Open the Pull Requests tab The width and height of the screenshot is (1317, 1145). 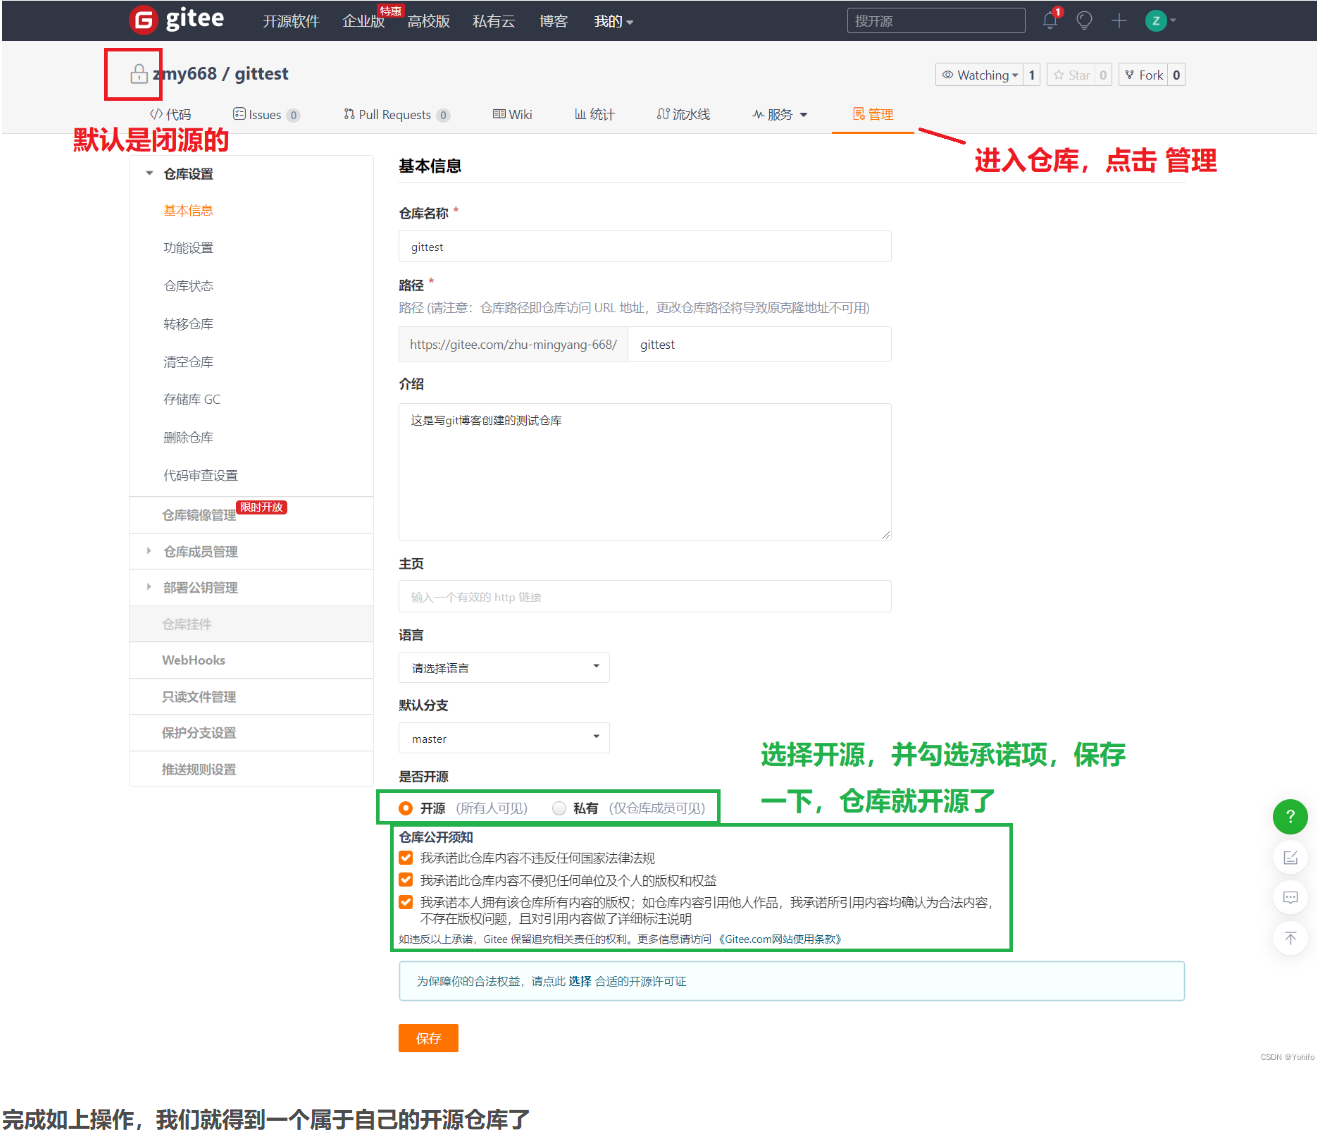coord(396,114)
